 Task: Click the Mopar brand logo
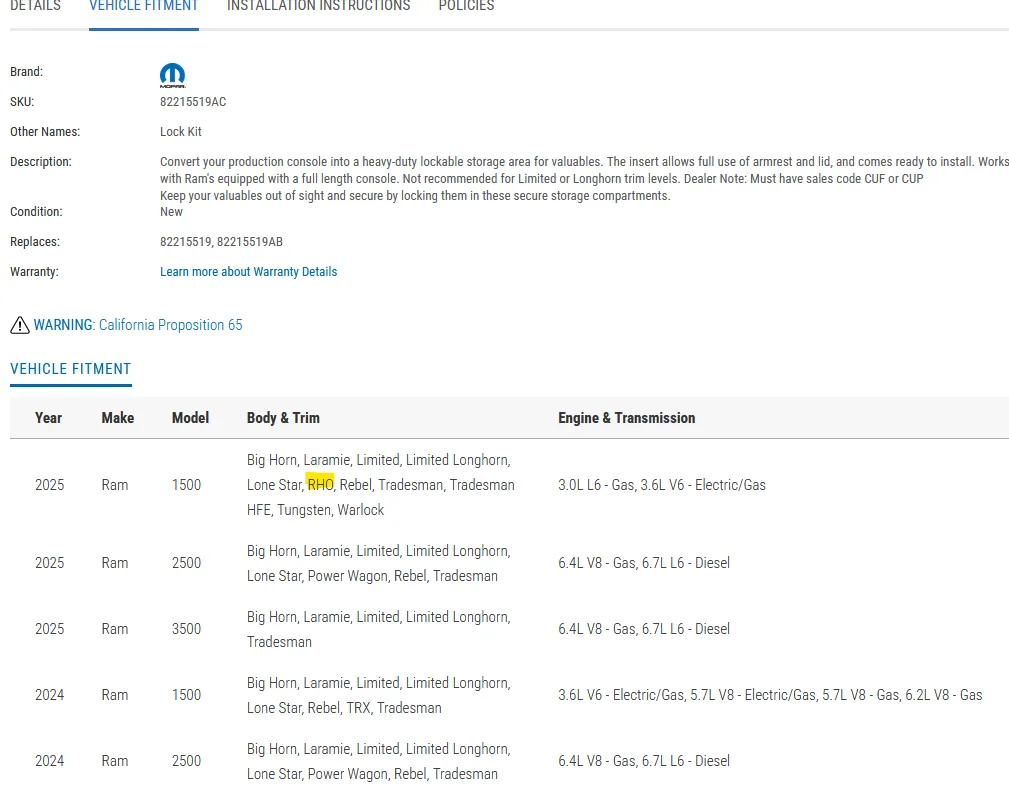[x=172, y=75]
